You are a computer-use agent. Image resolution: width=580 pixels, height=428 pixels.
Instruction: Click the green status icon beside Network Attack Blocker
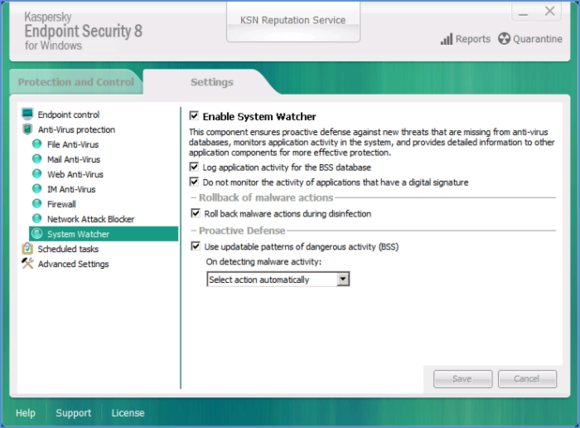point(37,218)
